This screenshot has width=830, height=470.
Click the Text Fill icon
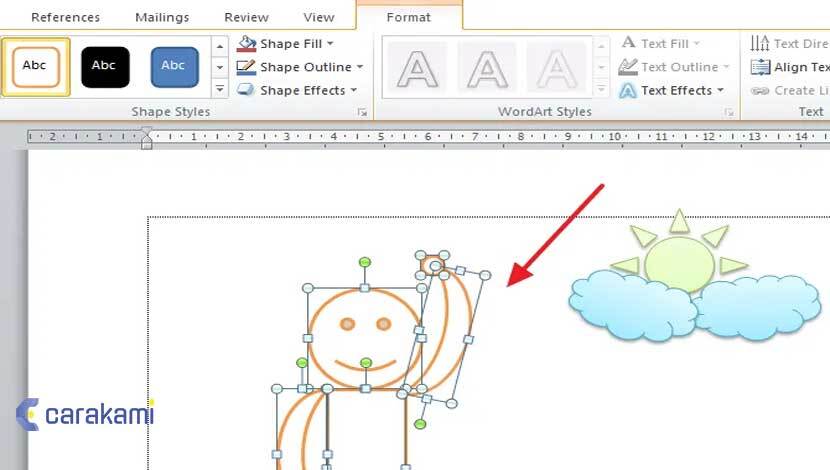coord(628,43)
